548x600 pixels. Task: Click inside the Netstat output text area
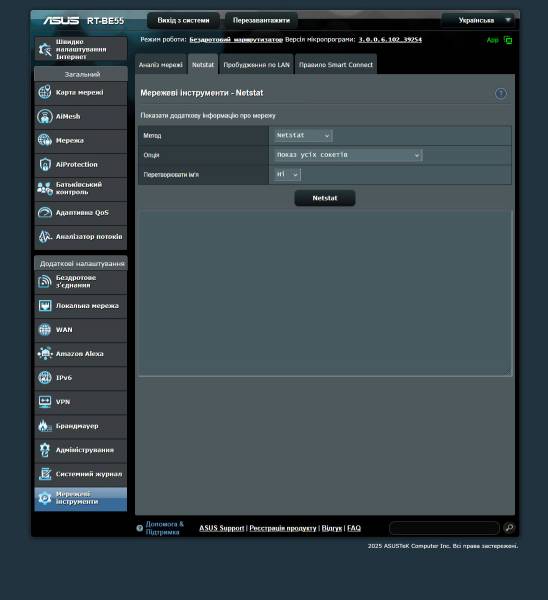coord(325,293)
